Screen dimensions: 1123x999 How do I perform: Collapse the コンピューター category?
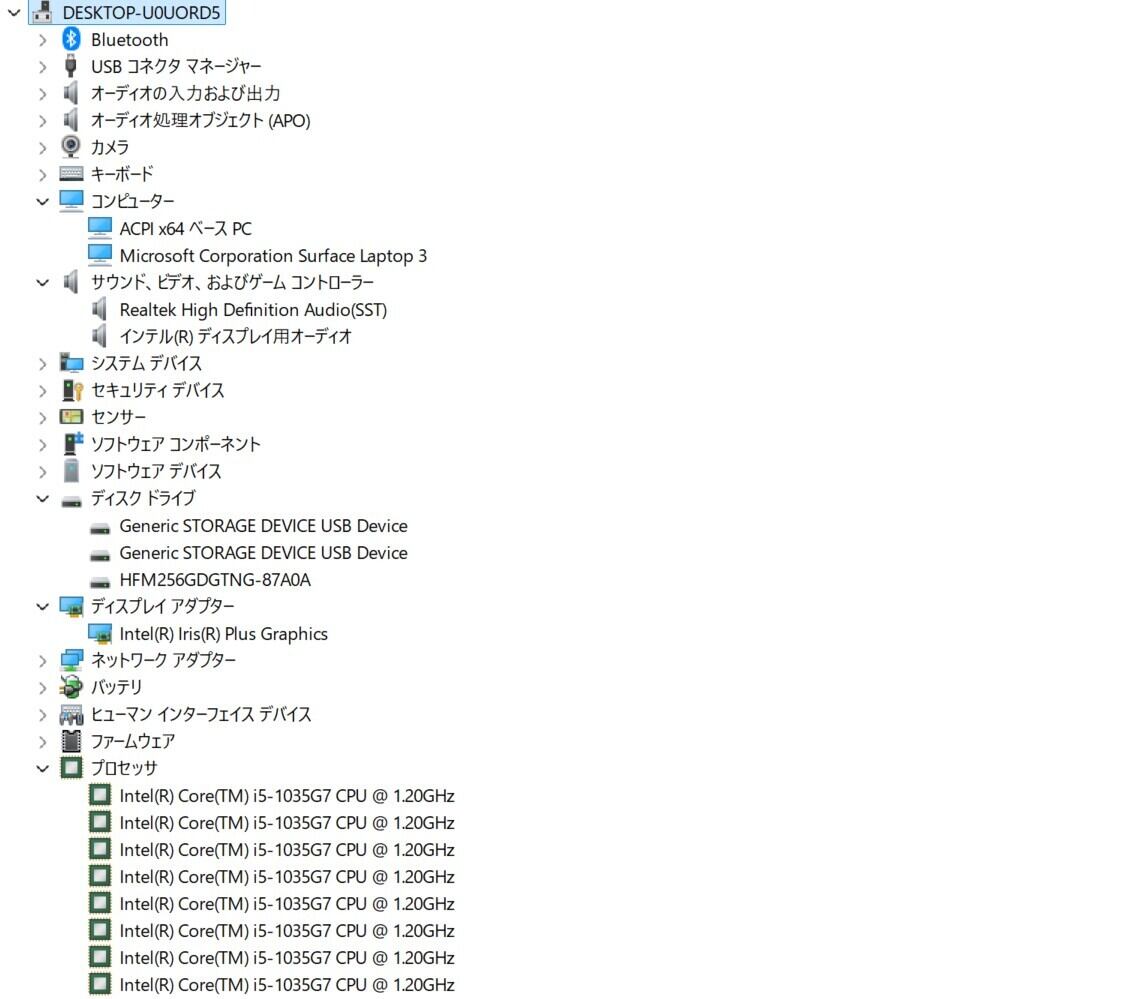[42, 202]
